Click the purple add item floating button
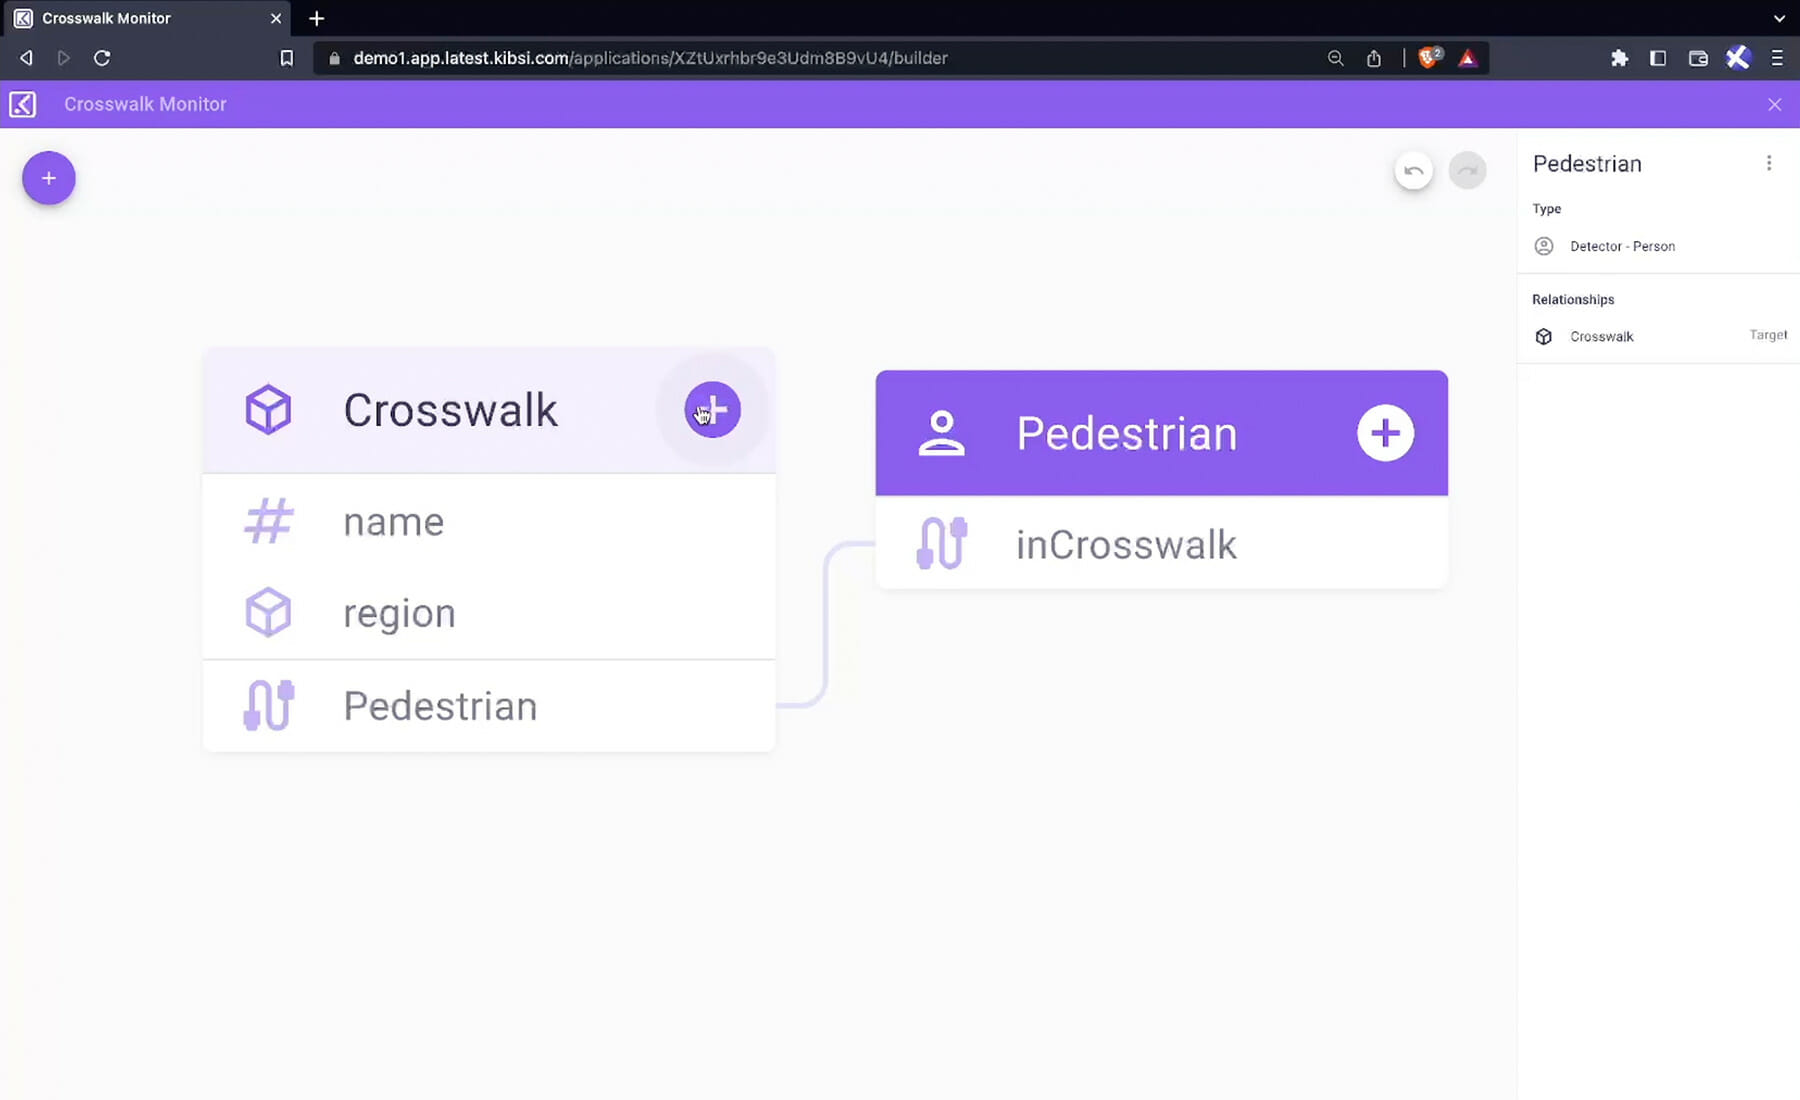 pyautogui.click(x=48, y=178)
